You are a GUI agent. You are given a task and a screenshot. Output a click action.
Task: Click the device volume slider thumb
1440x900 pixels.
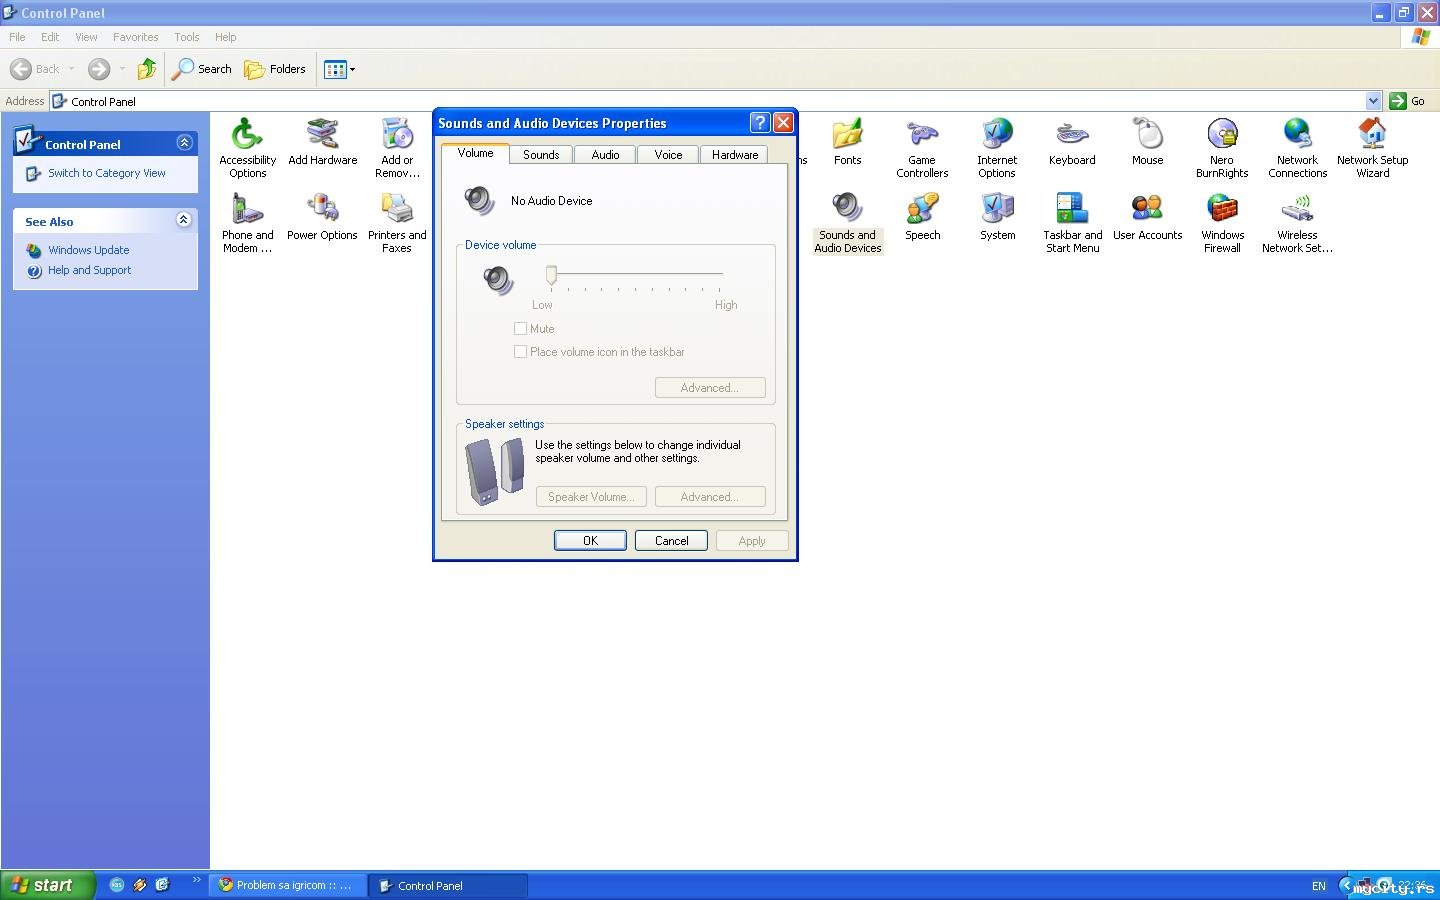[x=551, y=275]
